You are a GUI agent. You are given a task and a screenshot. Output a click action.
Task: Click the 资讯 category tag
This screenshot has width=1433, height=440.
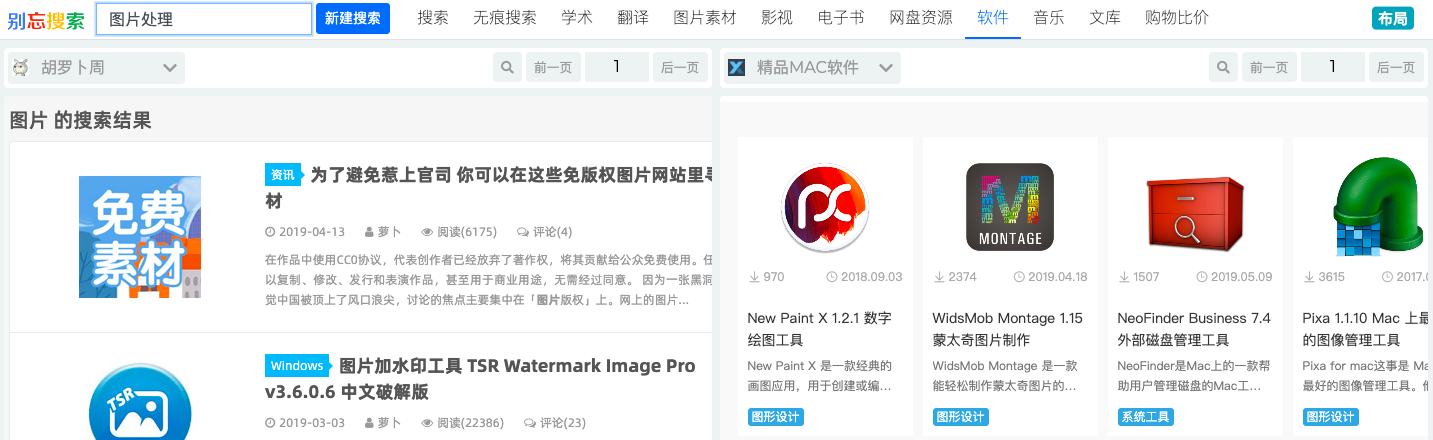283,175
